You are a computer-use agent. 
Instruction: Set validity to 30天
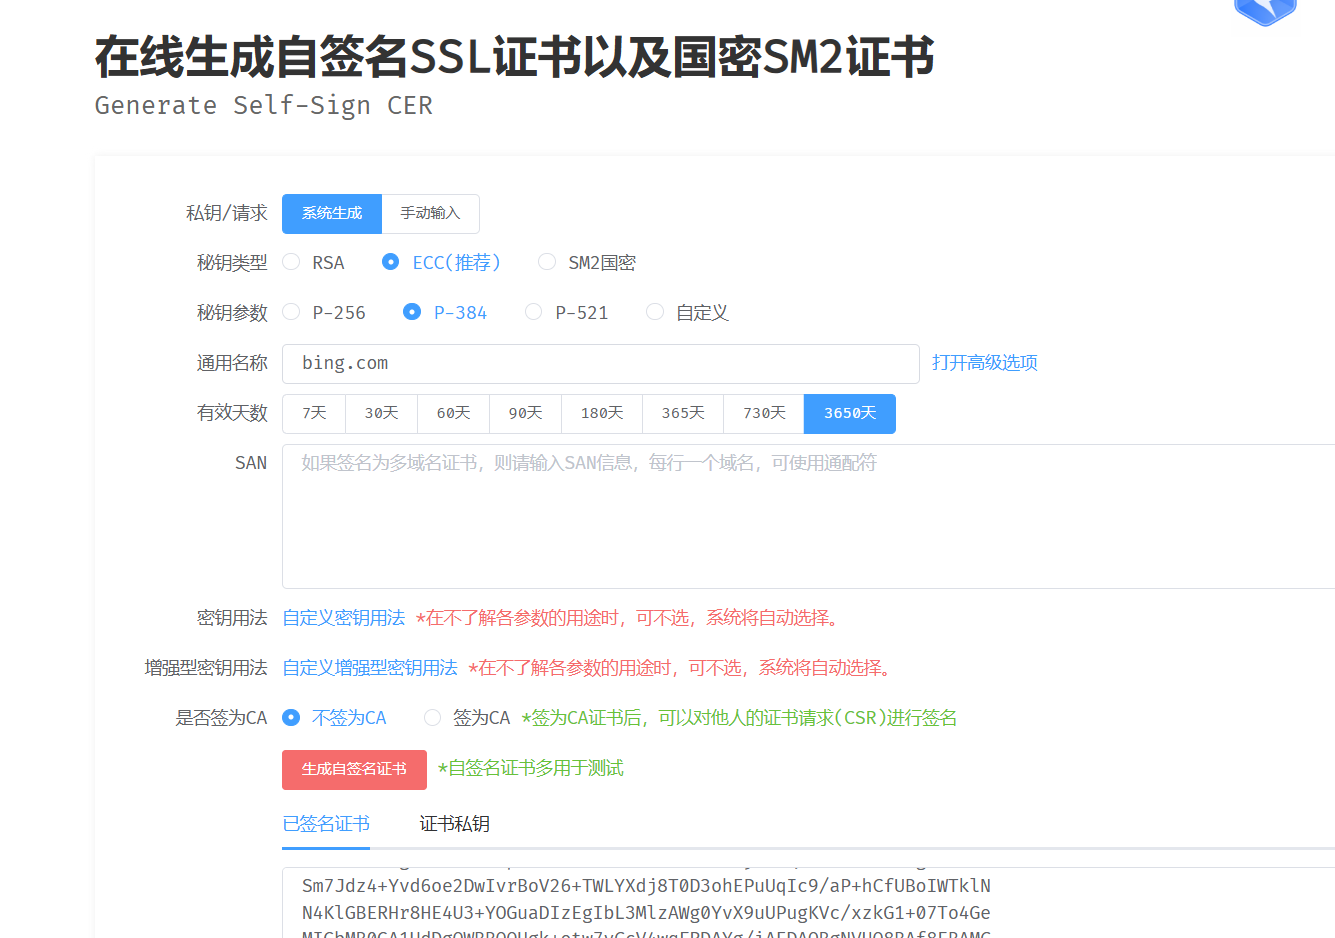[382, 414]
